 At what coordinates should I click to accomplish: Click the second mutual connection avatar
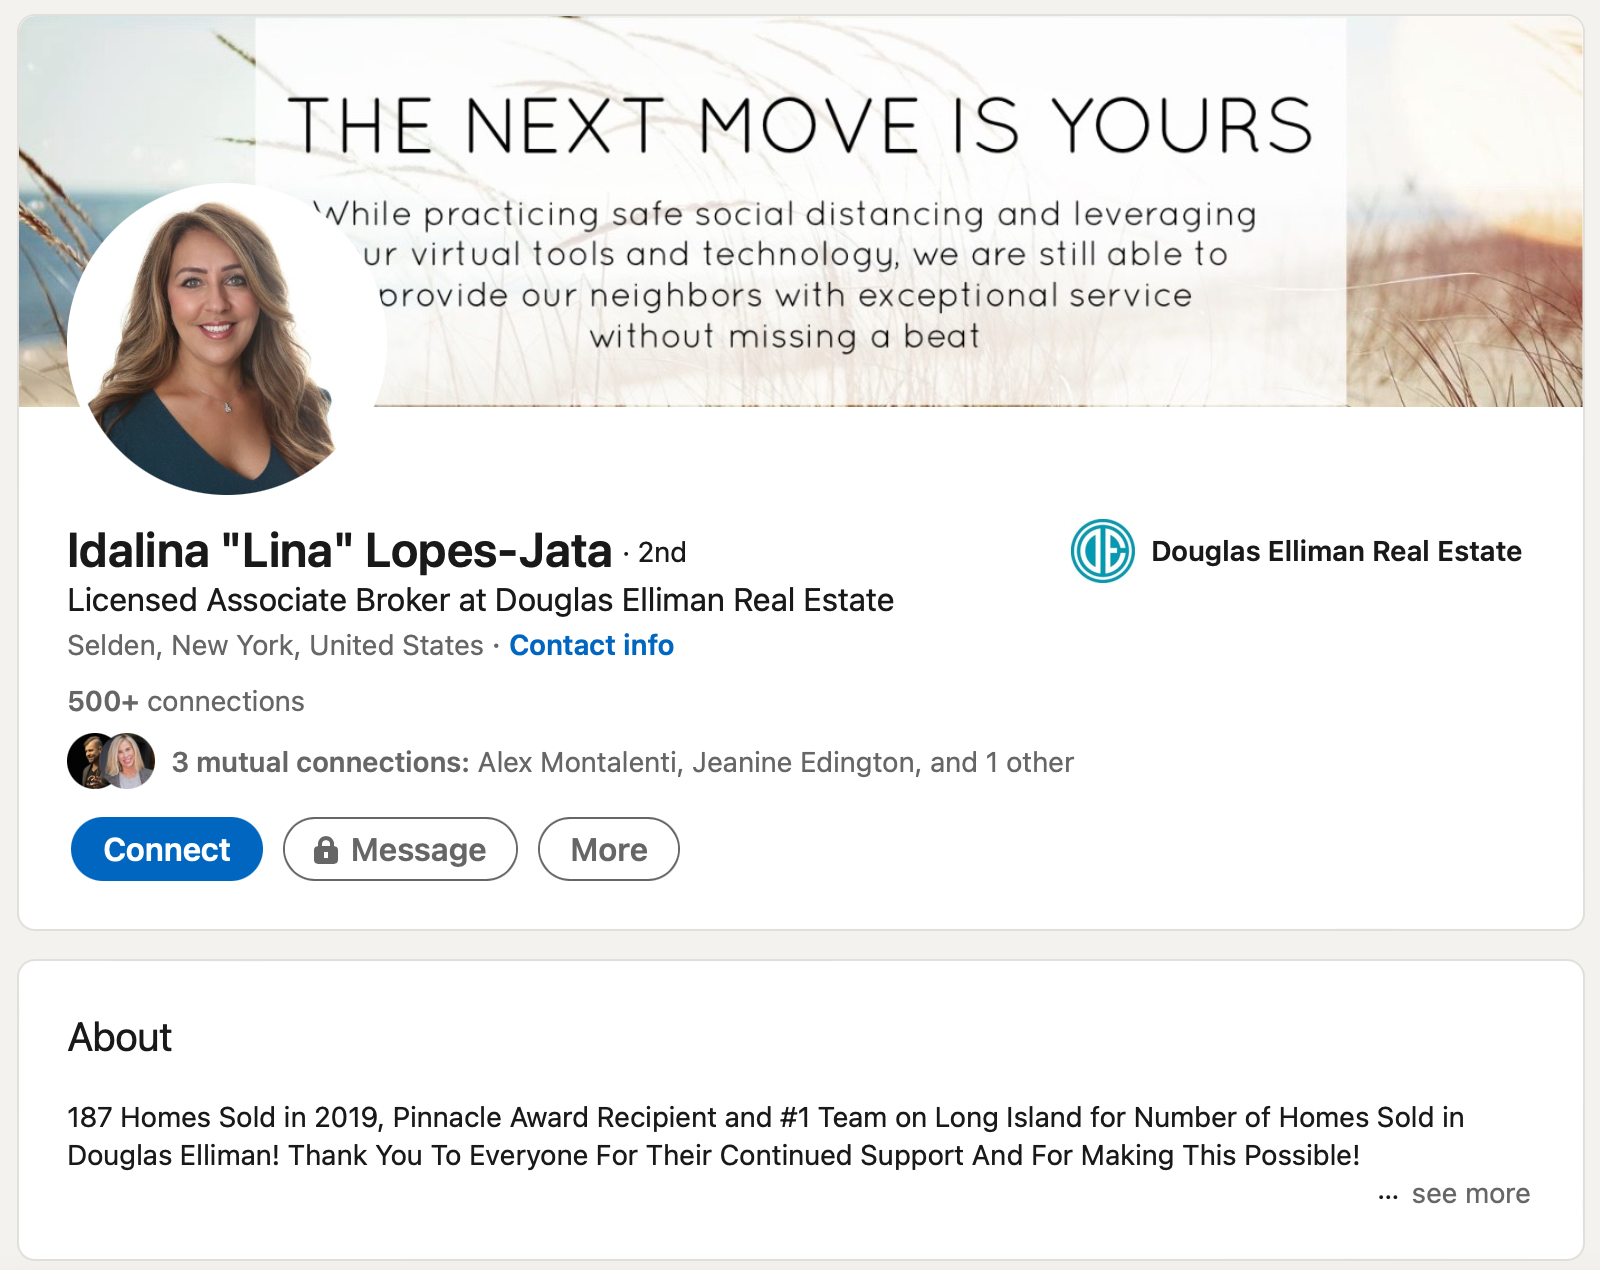tap(130, 762)
